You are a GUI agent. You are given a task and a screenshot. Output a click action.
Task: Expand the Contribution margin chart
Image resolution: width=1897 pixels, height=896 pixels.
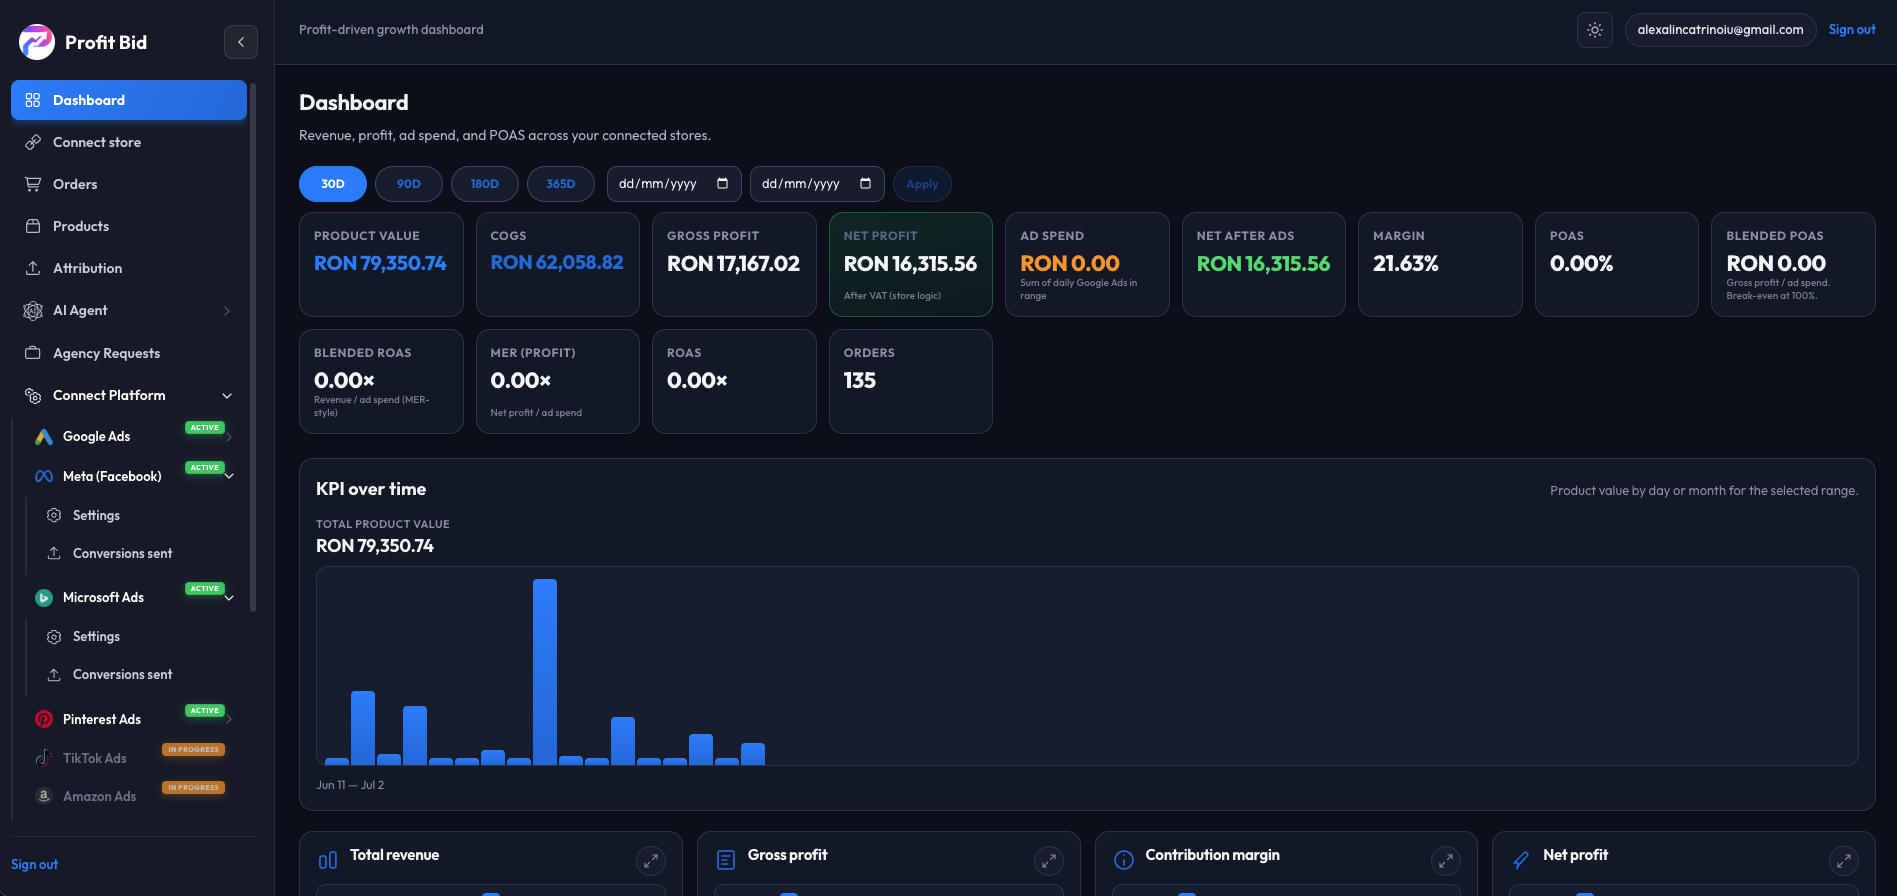click(x=1446, y=860)
